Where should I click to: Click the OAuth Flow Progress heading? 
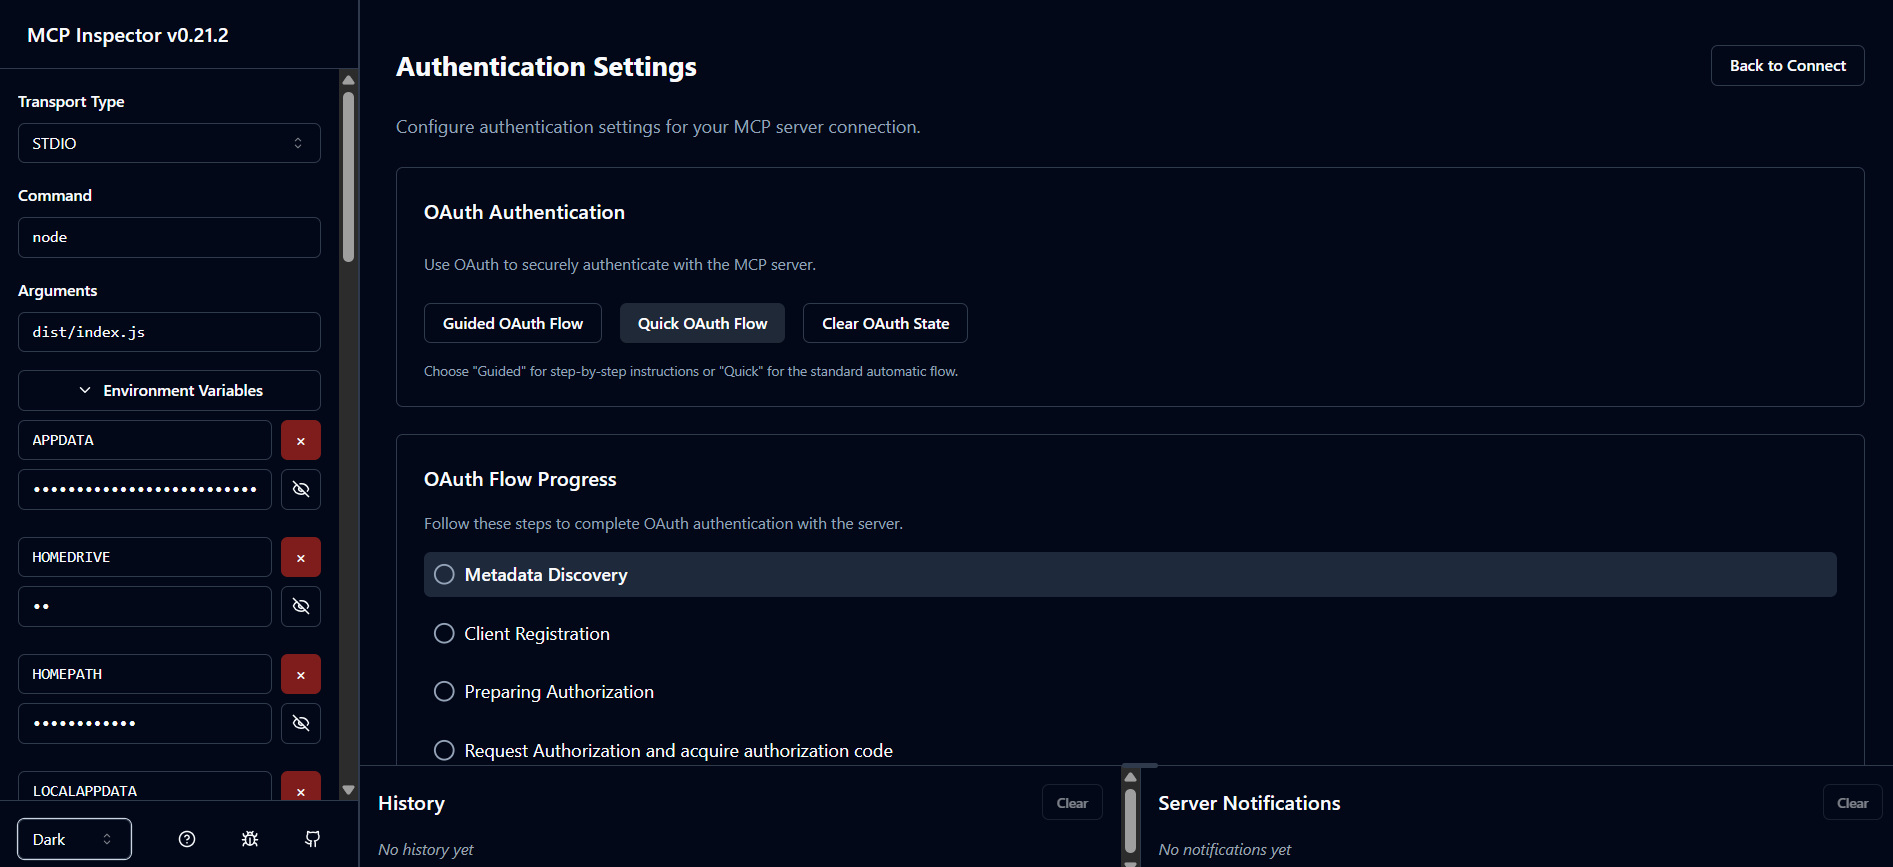point(520,479)
